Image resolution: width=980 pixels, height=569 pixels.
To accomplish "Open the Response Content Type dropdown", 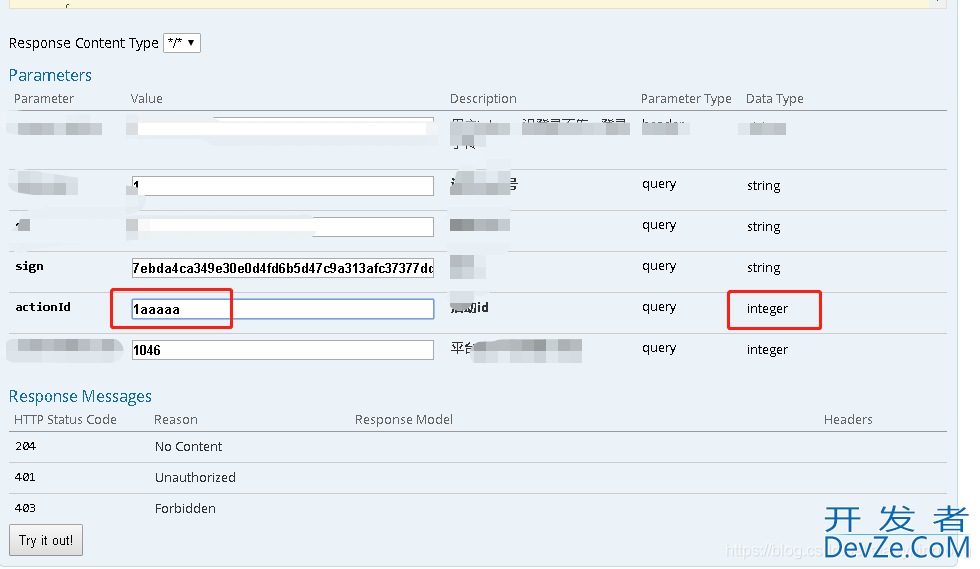I will tap(182, 43).
